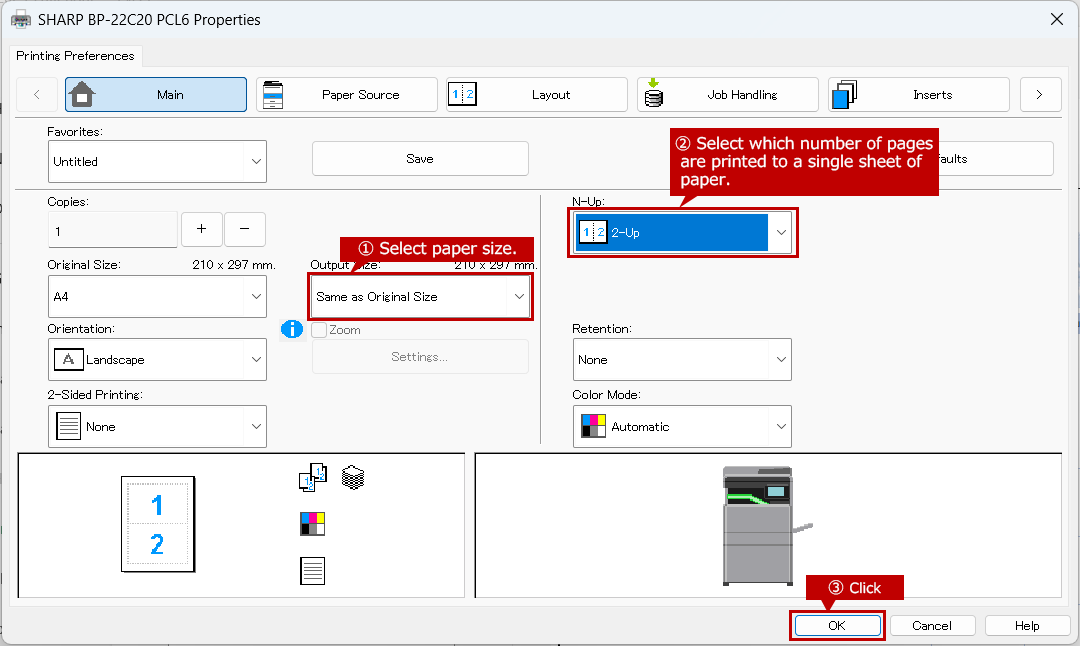Open the Retention dropdown showing None
Viewport: 1080px width, 646px height.
click(682, 360)
